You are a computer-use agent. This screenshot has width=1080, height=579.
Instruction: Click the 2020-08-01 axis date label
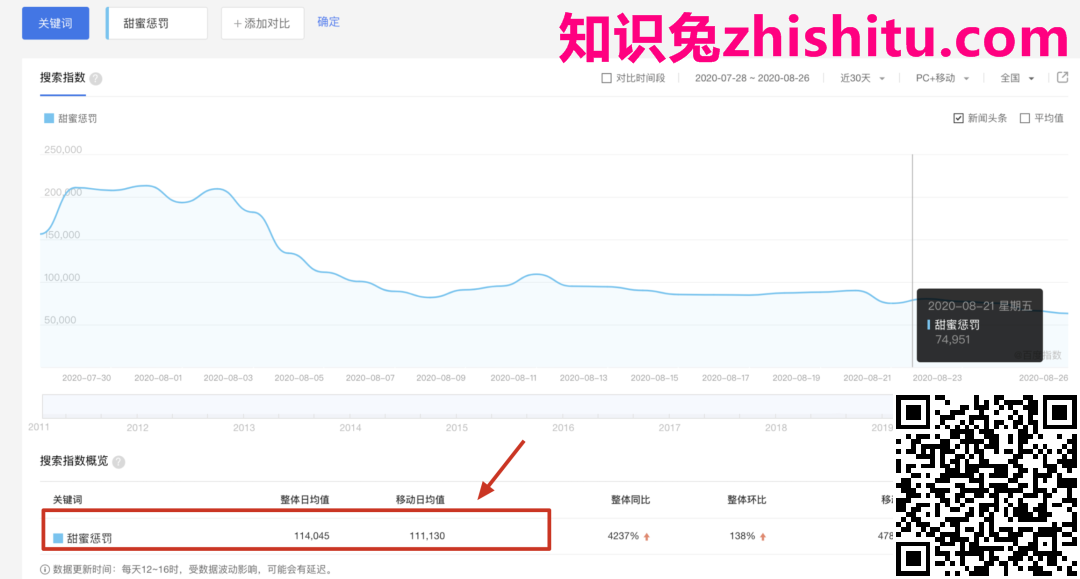158,378
